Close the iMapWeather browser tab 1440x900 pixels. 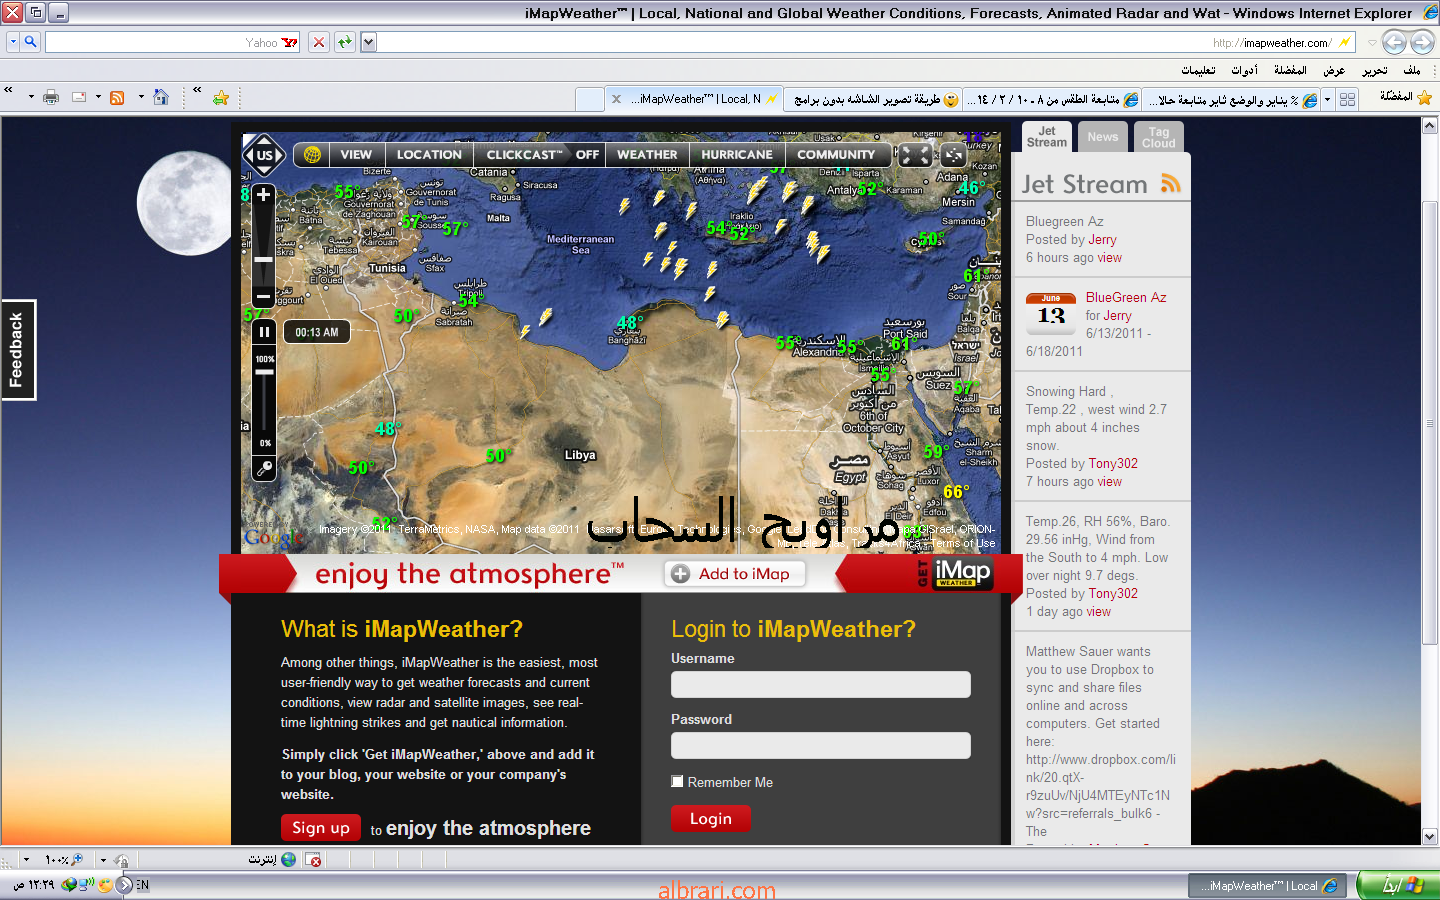point(617,99)
